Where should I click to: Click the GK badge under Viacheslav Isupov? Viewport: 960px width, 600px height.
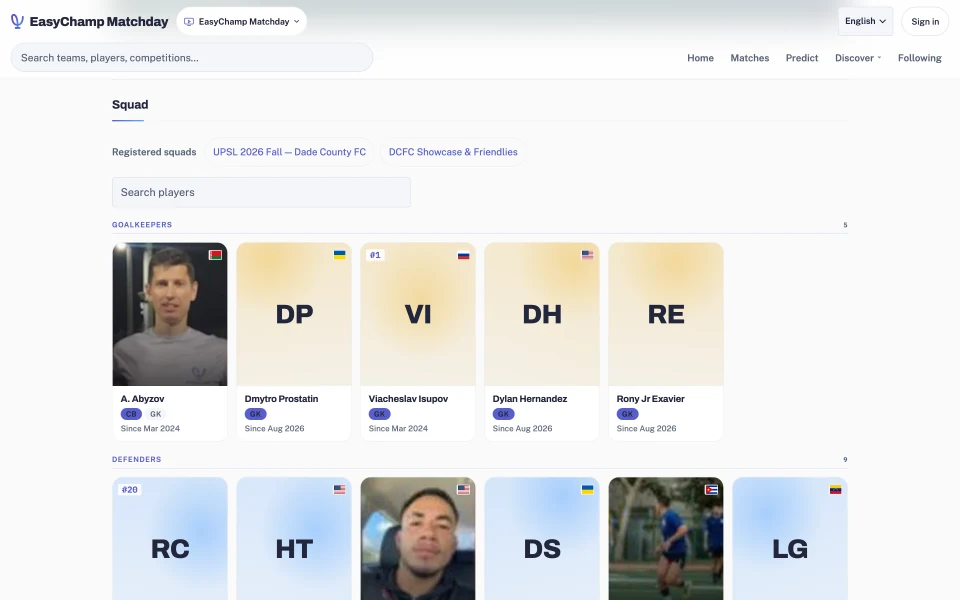tap(380, 414)
